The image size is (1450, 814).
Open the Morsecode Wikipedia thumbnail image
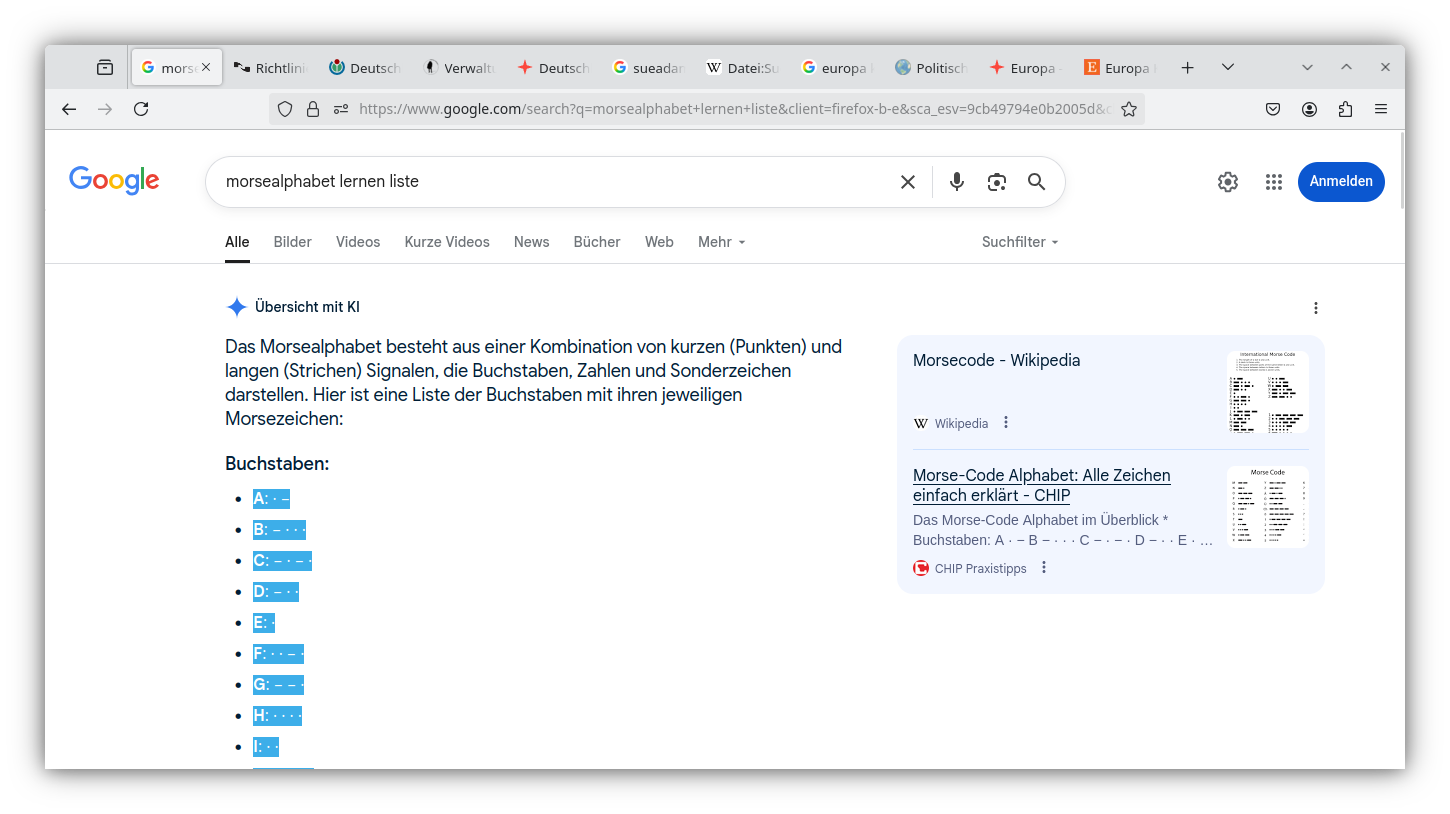pos(1267,392)
